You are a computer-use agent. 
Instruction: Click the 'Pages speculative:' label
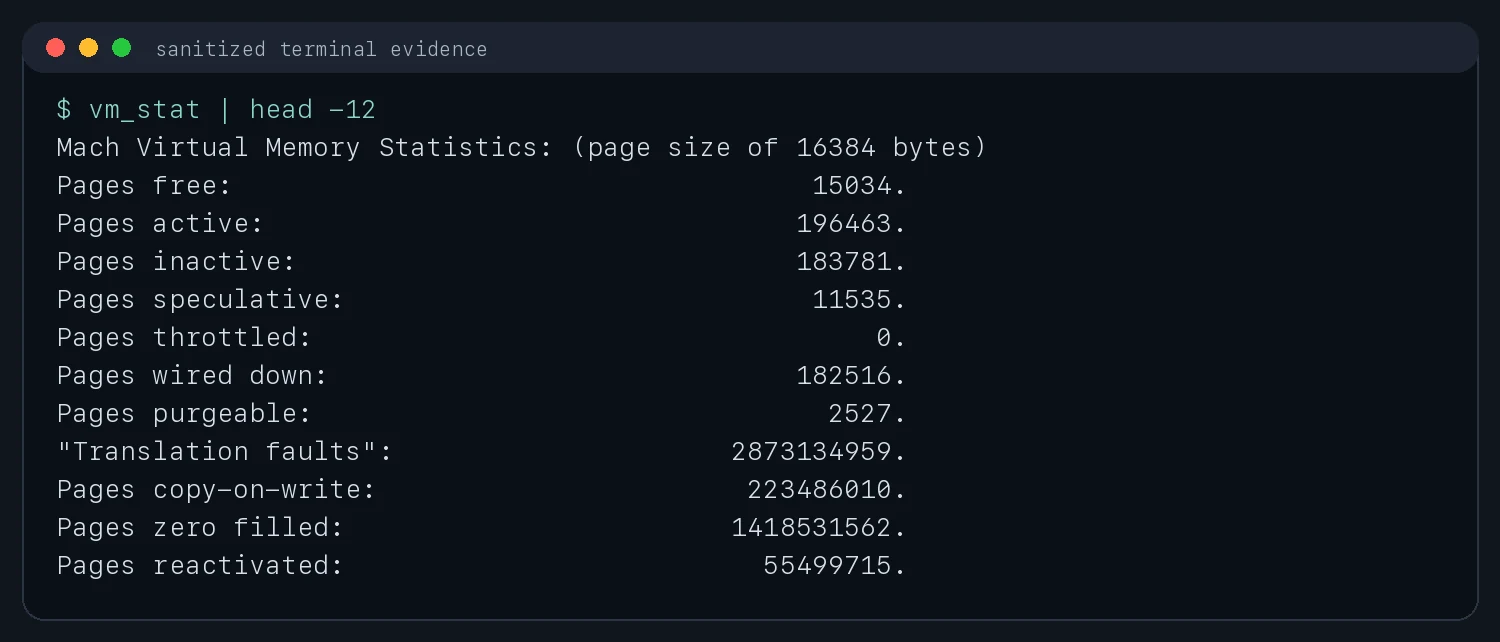pyautogui.click(x=200, y=300)
